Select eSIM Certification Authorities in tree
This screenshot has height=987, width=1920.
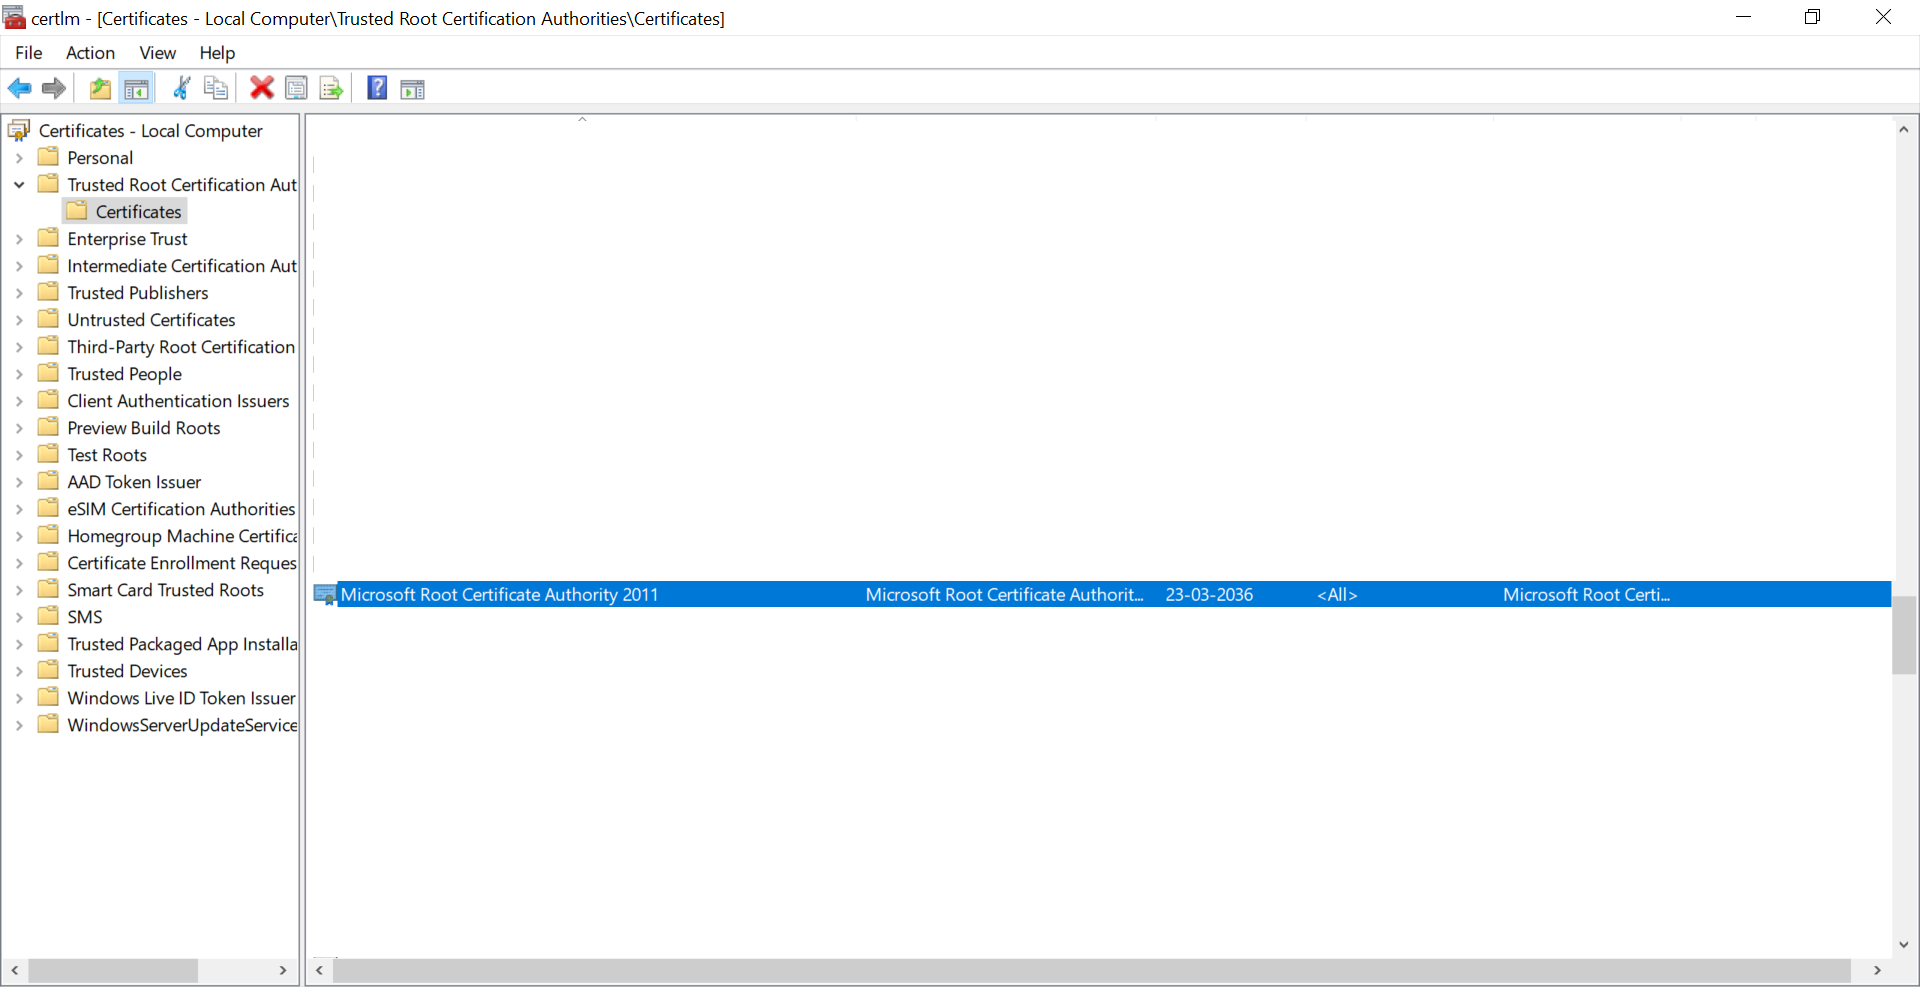tap(181, 509)
